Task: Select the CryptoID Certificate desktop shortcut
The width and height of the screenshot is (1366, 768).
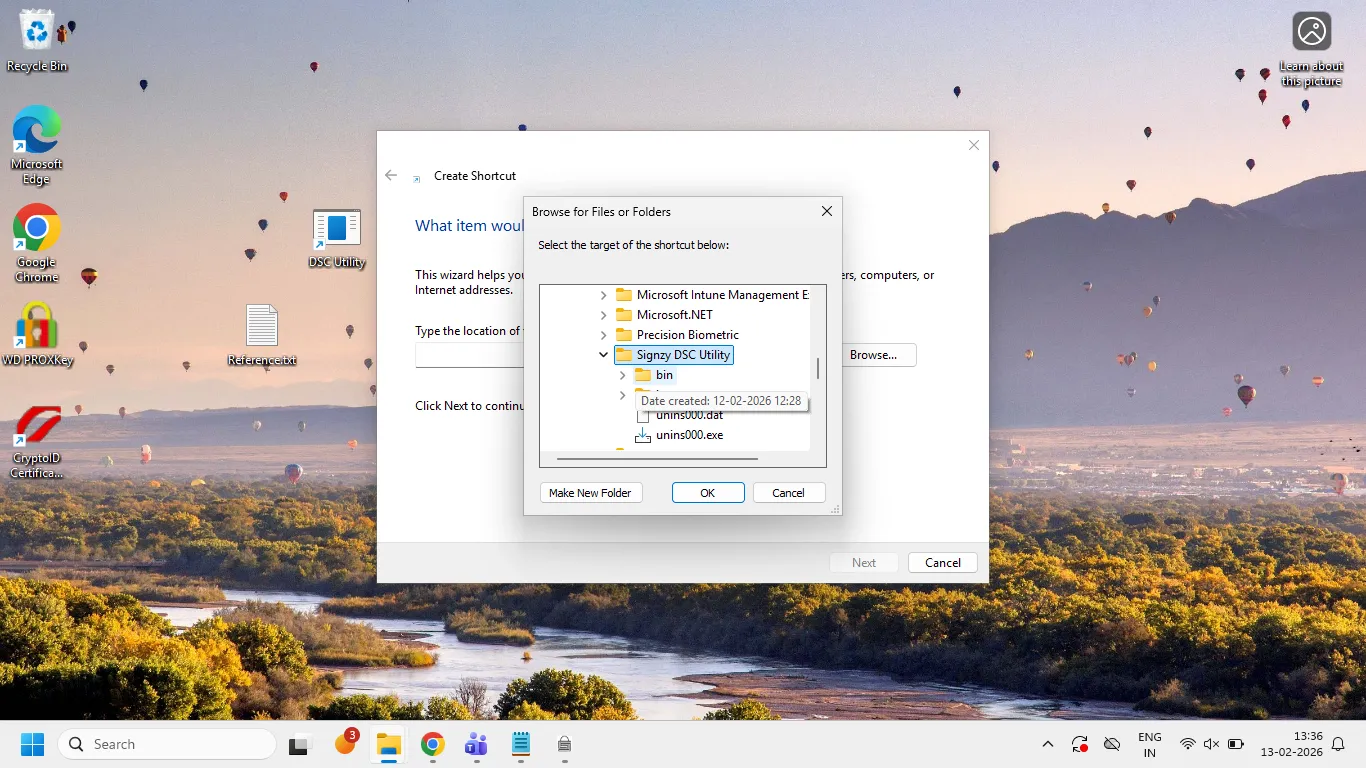Action: pos(36,442)
